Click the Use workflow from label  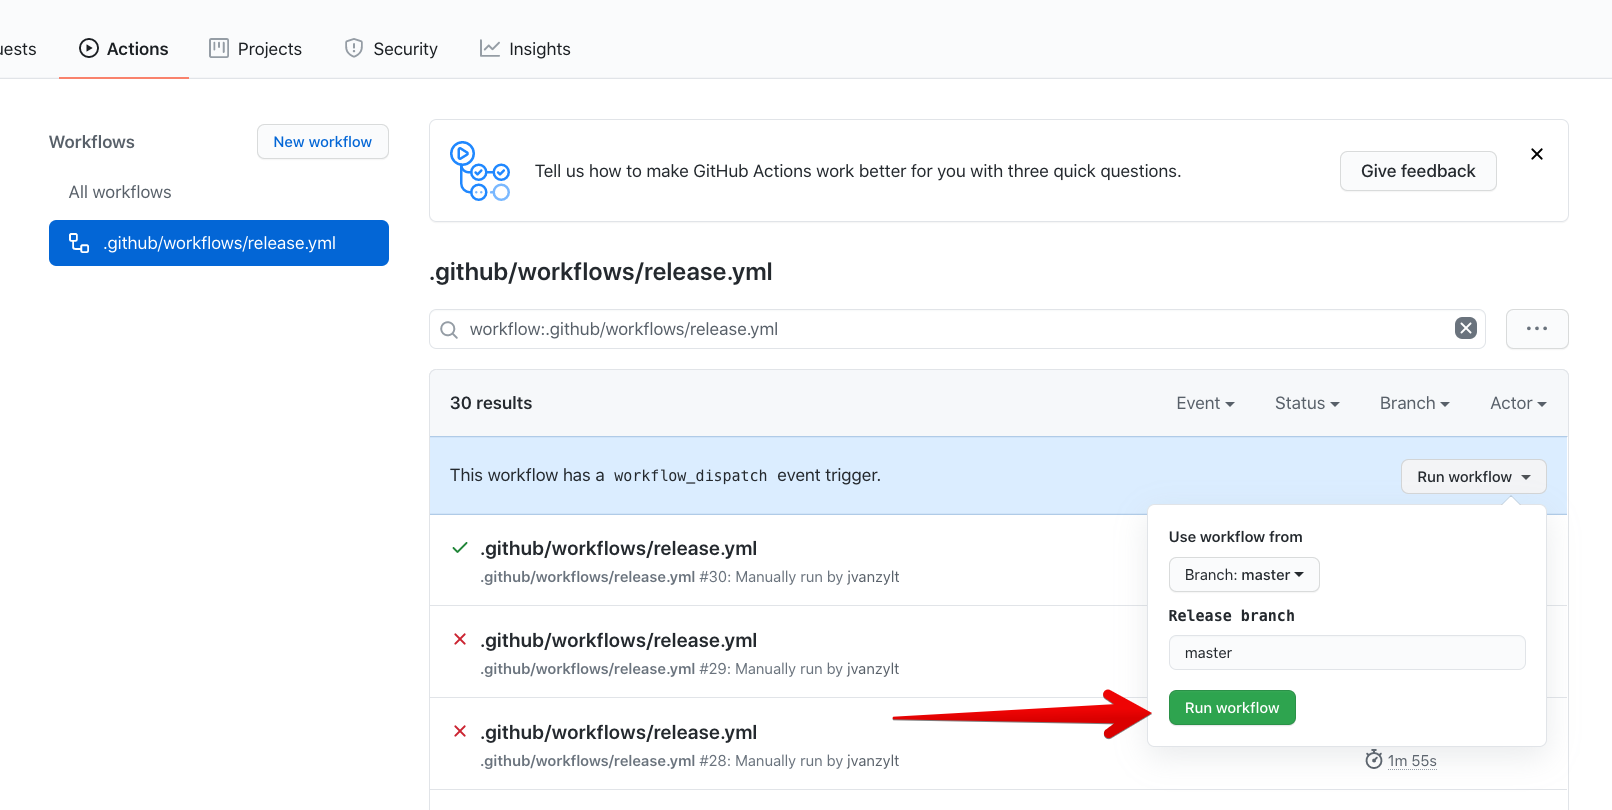pyautogui.click(x=1236, y=537)
